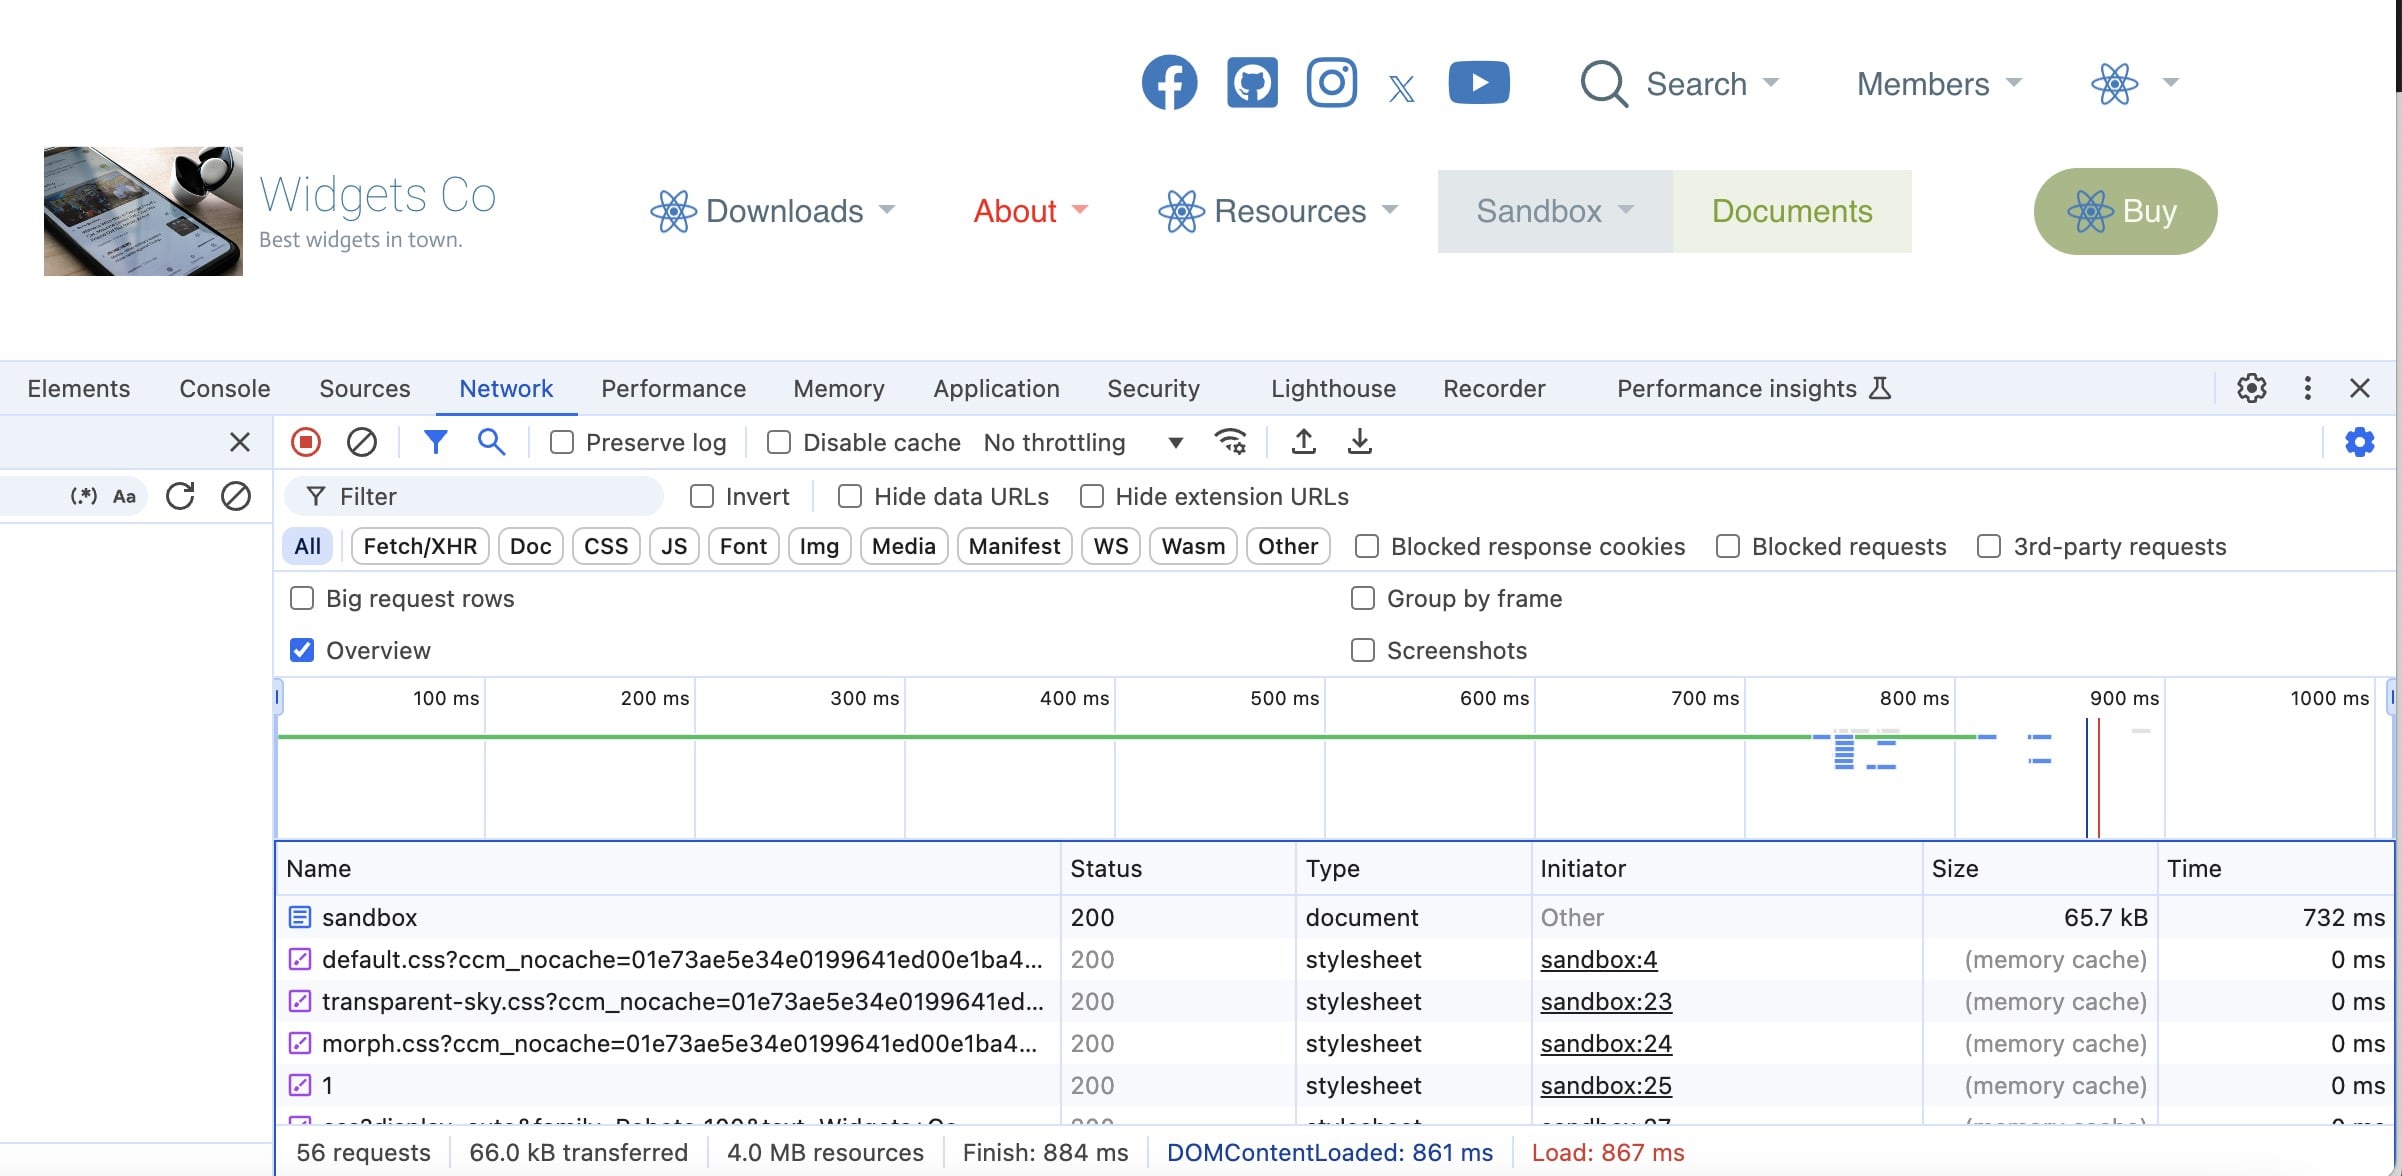Open network search magnifier
Screen dimensions: 2402x1176
491,442
